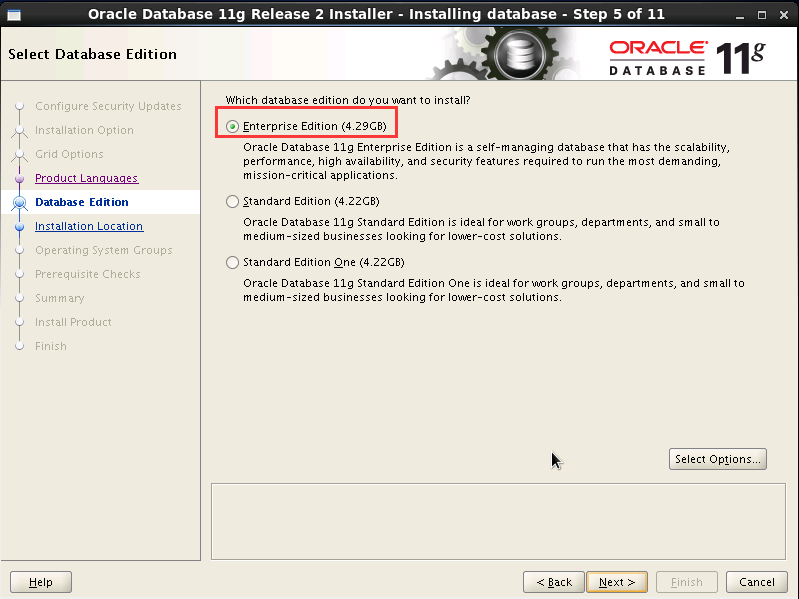Screen dimensions: 799x599
Task: Click Grid Options step label
Action: 69,154
